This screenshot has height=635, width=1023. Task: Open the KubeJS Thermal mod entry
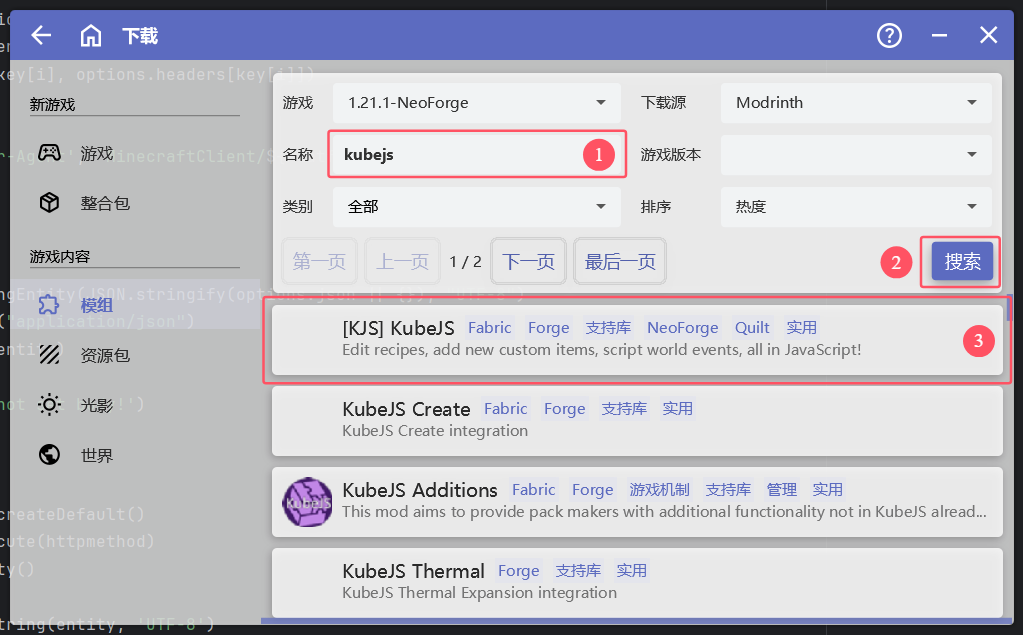637,583
